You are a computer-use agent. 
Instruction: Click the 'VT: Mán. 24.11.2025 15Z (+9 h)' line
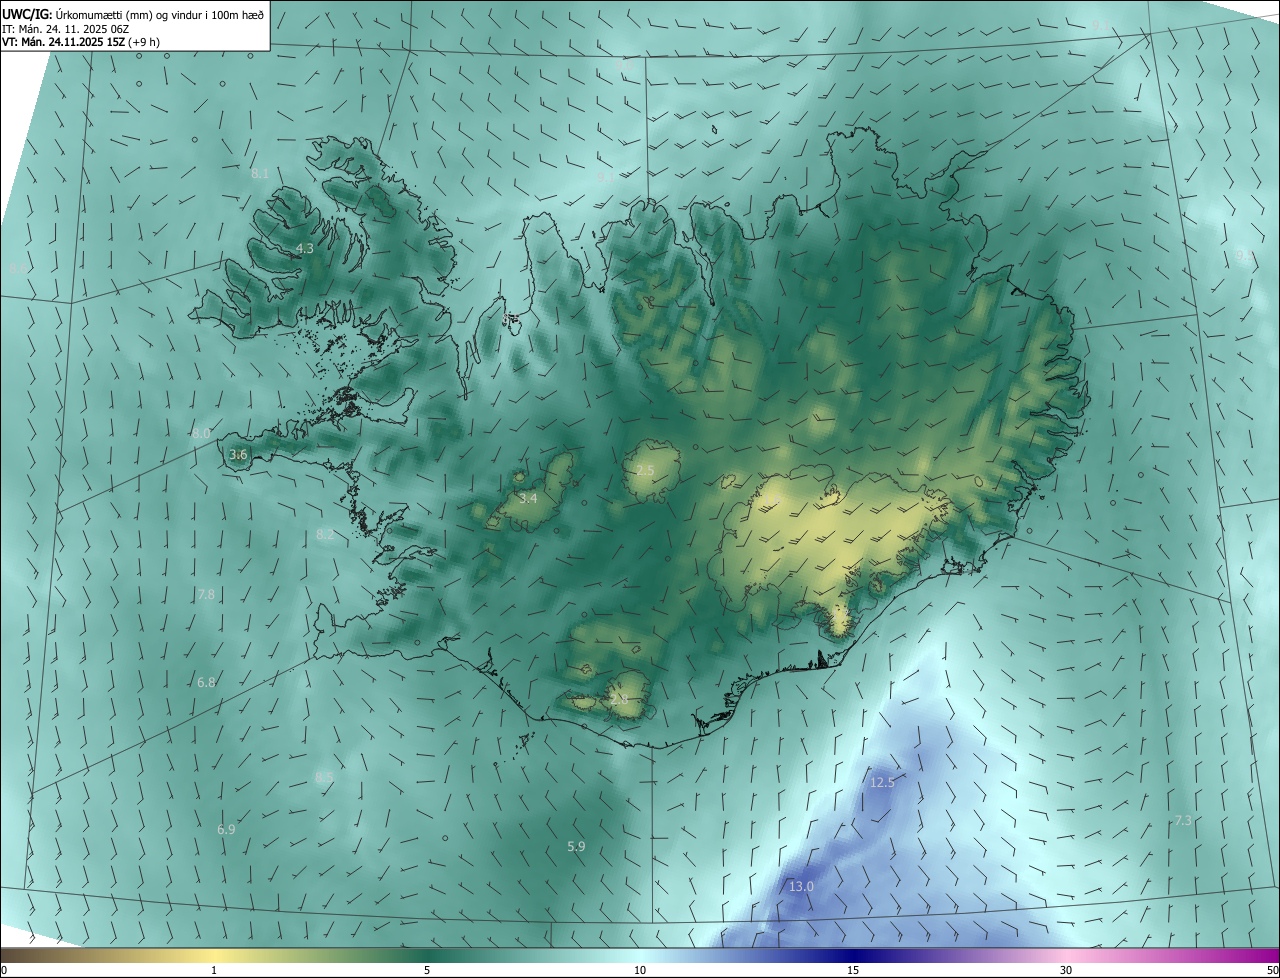coord(81,42)
